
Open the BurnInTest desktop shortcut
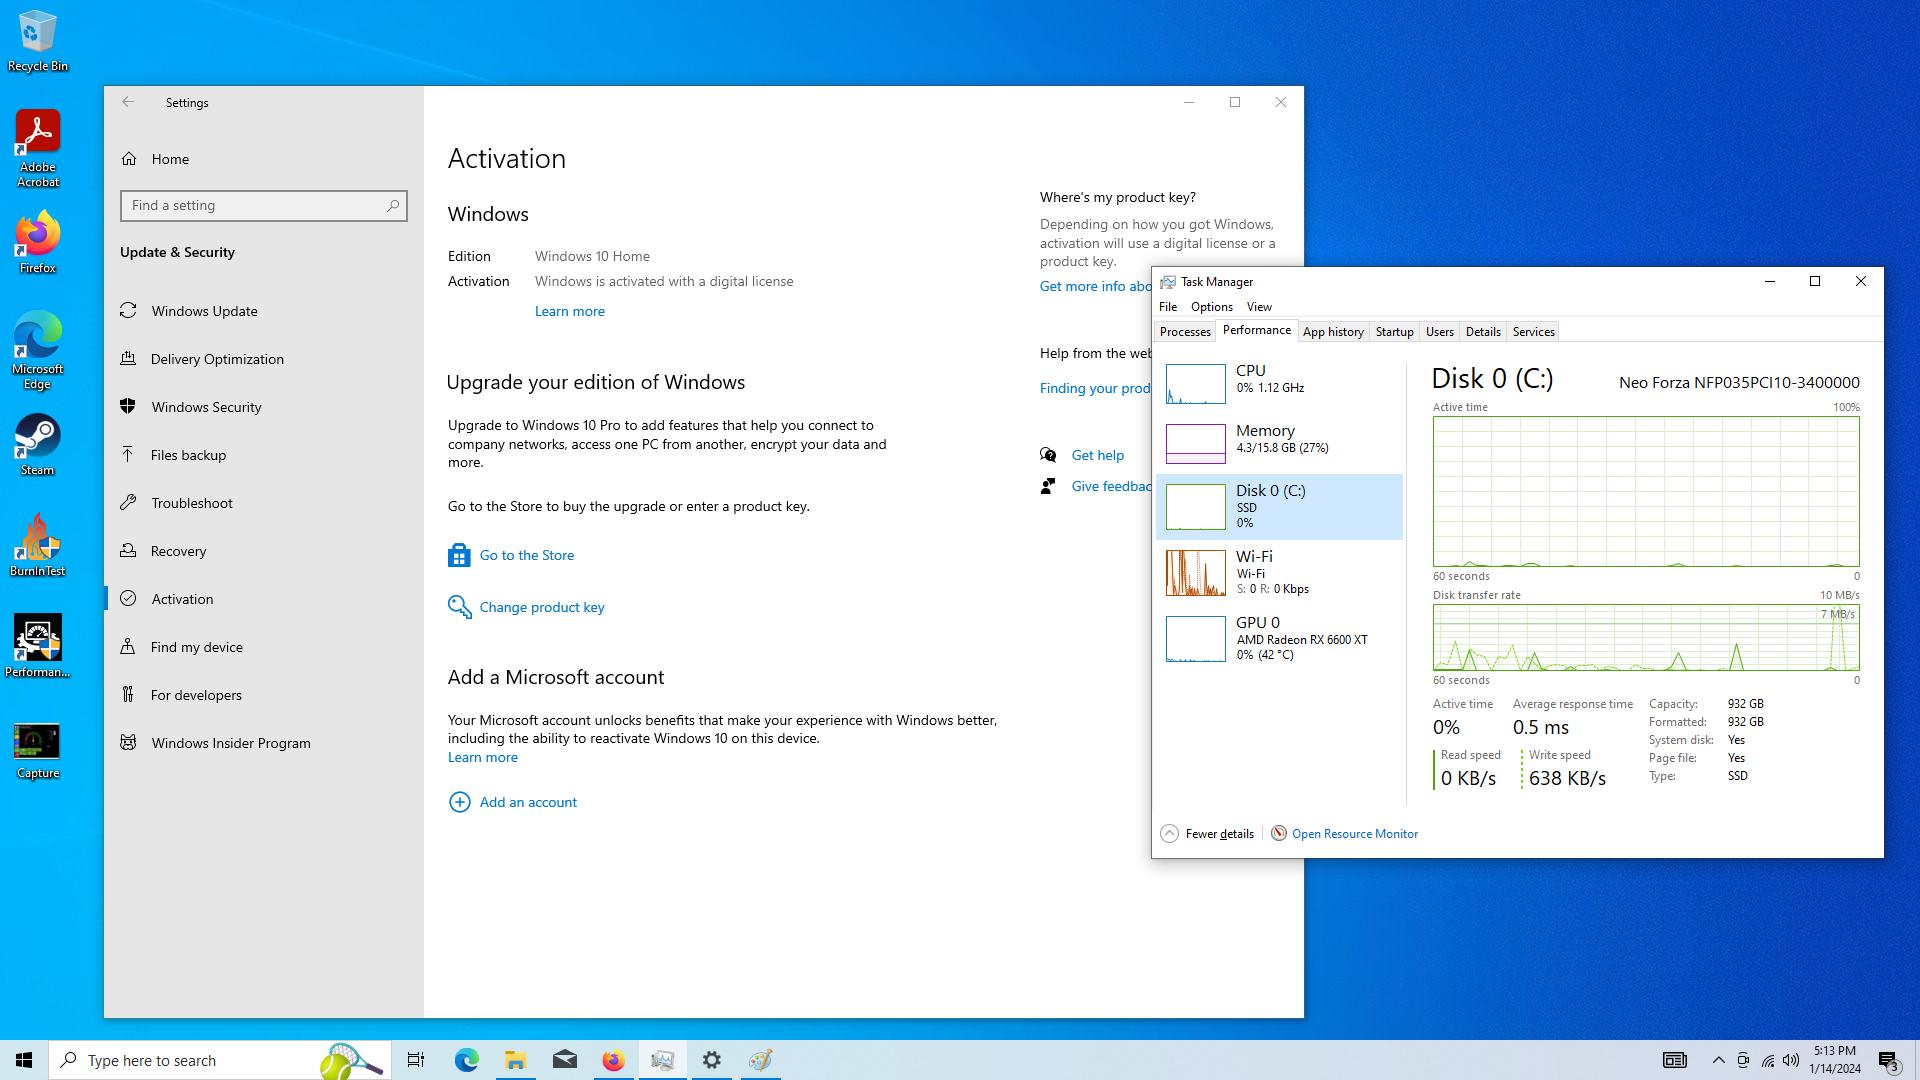coord(38,545)
